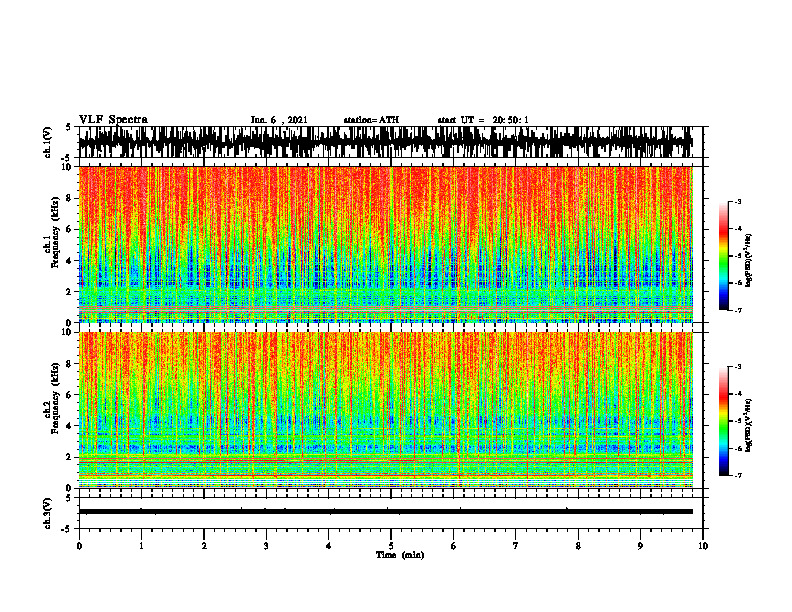792x612 pixels.
Task: Click time-axis tick label "2"
Action: click(204, 546)
